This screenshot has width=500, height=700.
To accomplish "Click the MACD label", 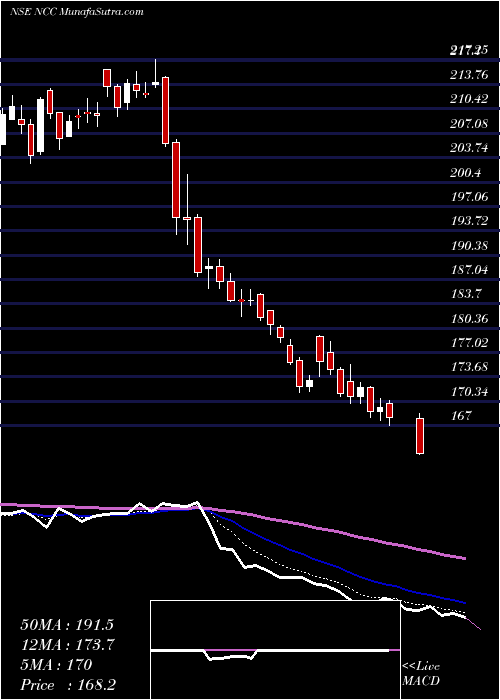I will click(x=421, y=681).
